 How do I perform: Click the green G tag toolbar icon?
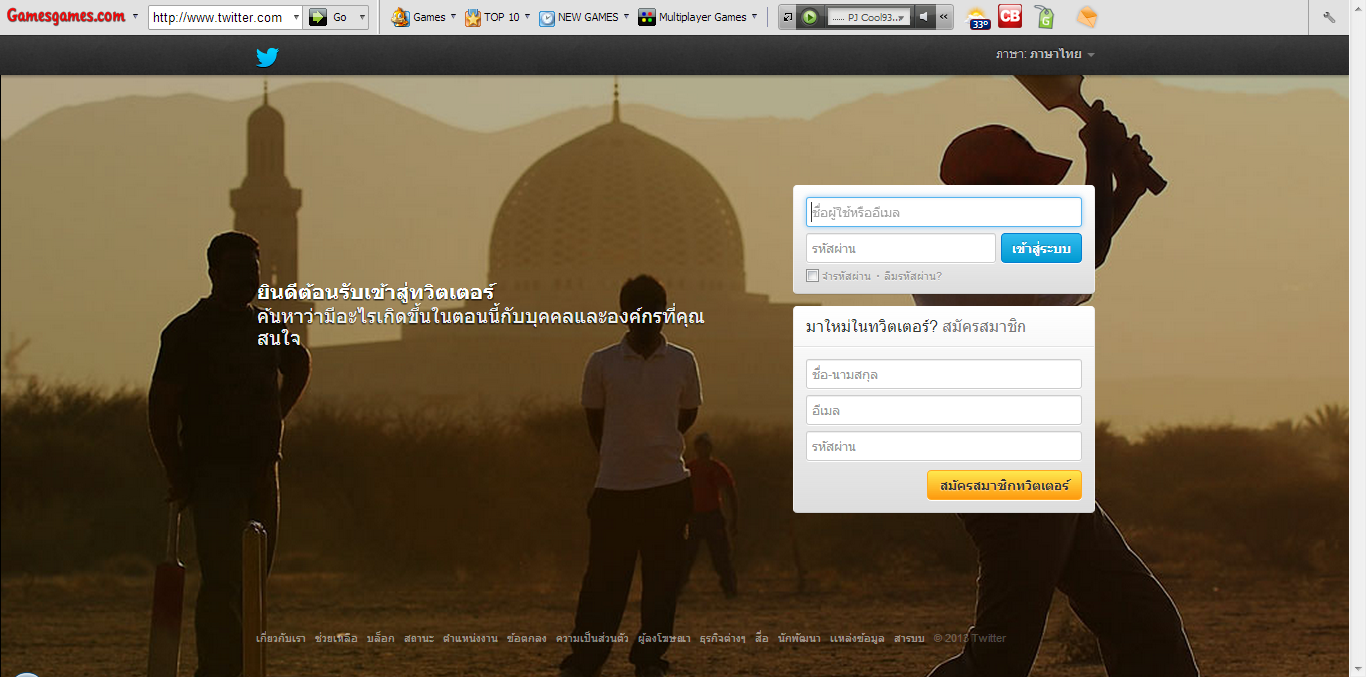tap(1044, 17)
